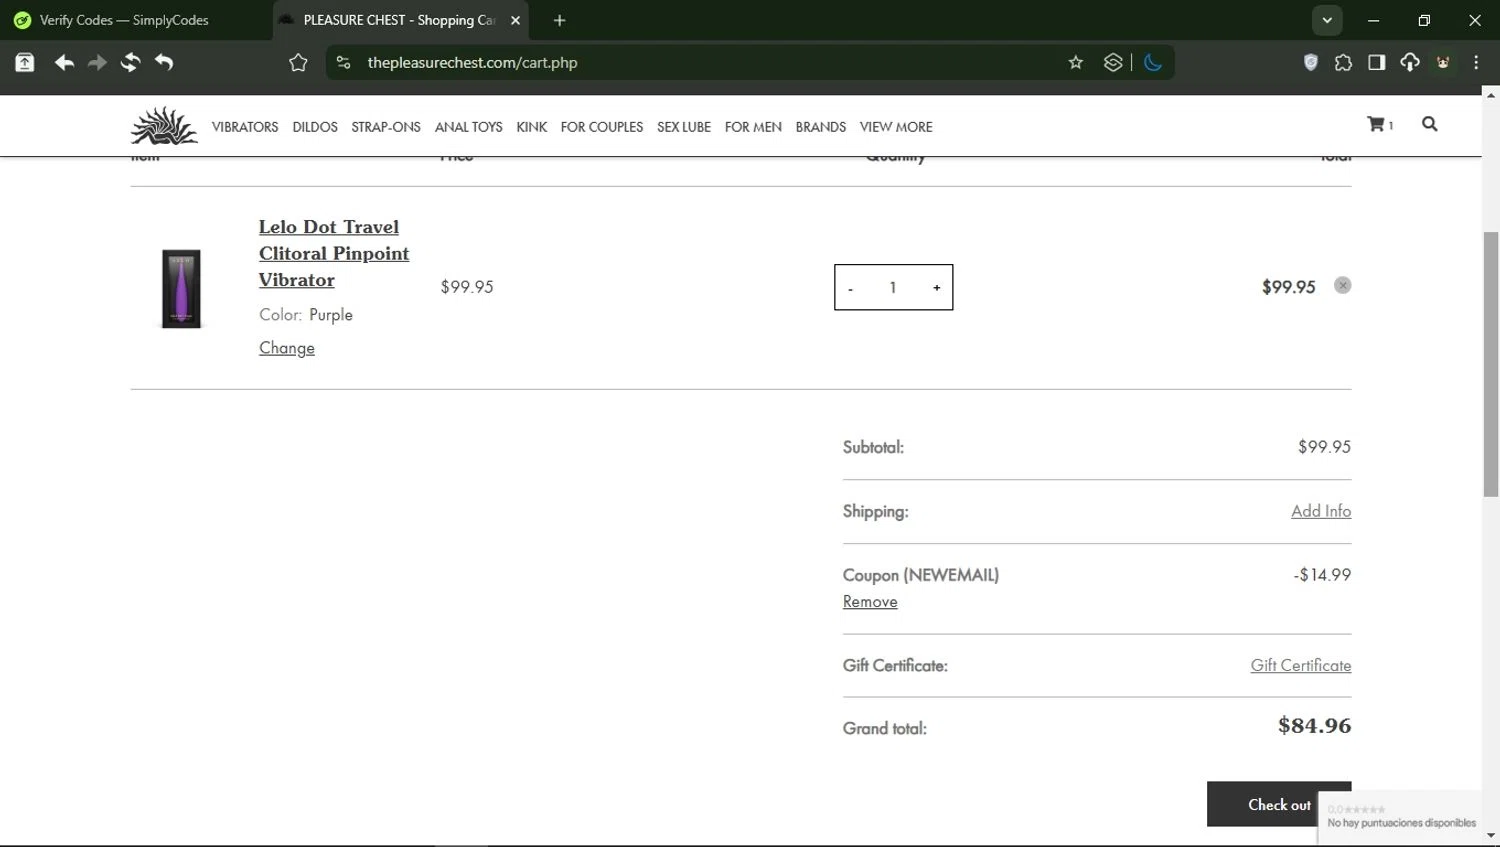The image size is (1500, 847).
Task: Toggle the browser side panel icon
Action: pos(1377,63)
